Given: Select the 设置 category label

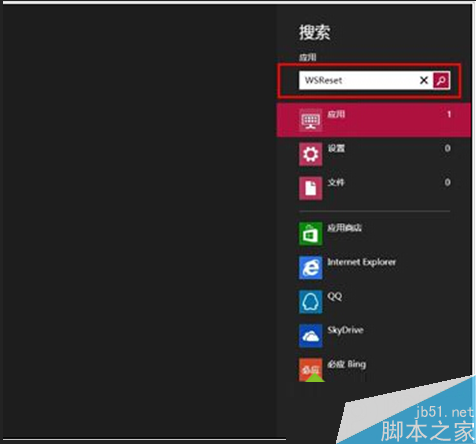Looking at the screenshot, I should (336, 148).
